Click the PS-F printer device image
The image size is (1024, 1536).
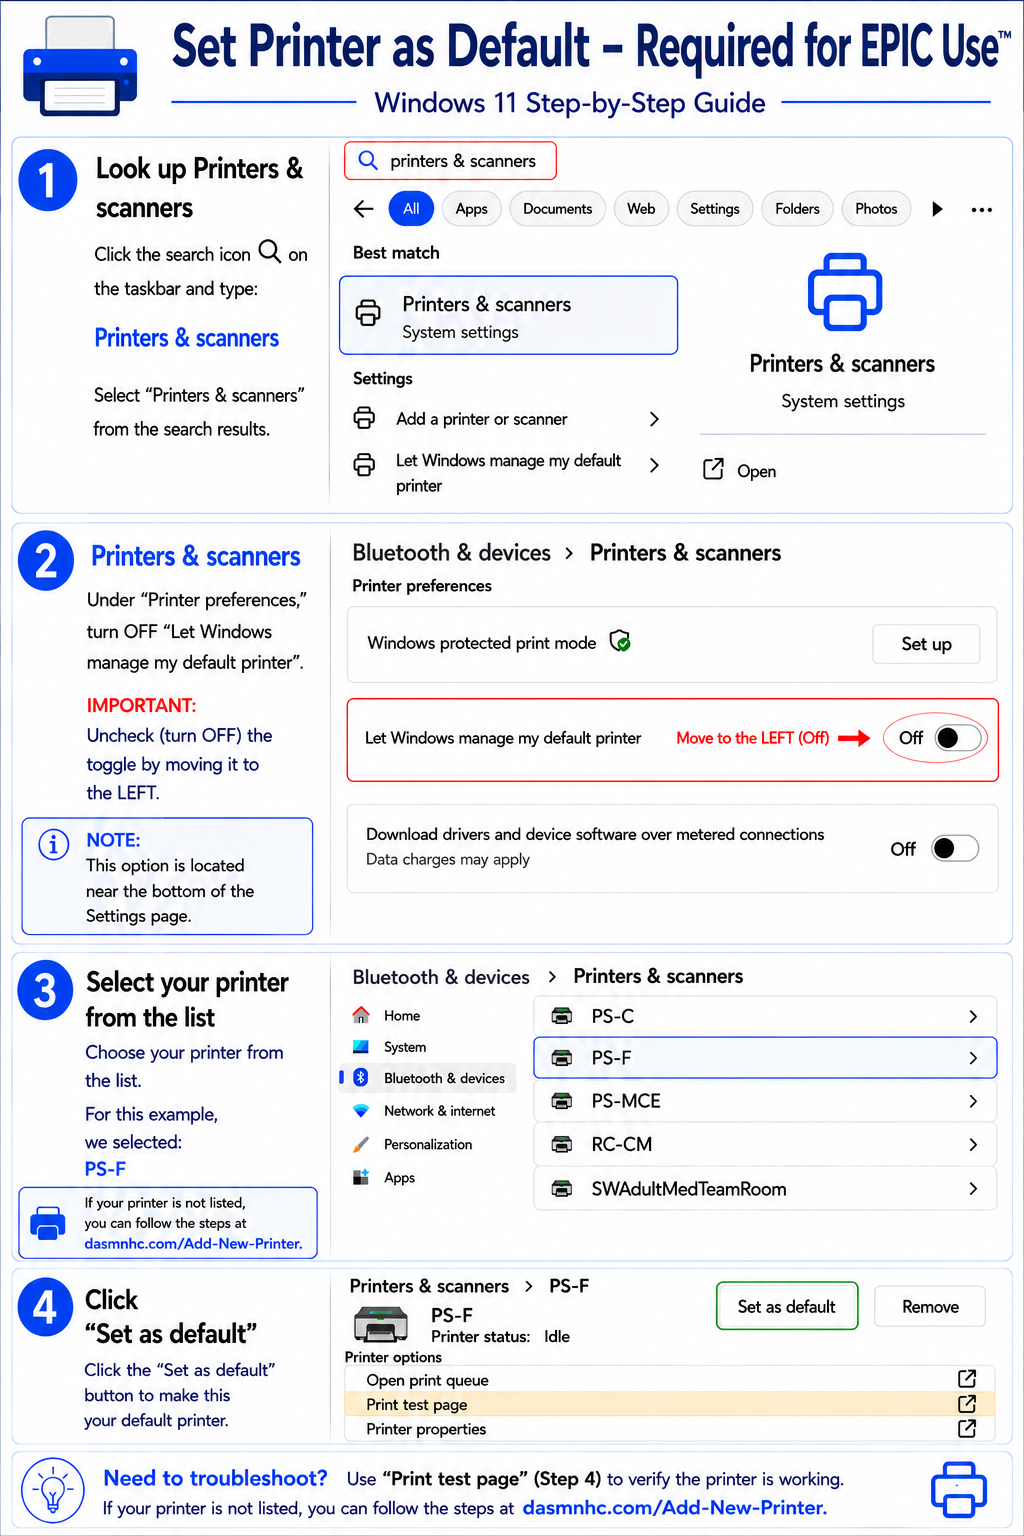pos(381,1324)
